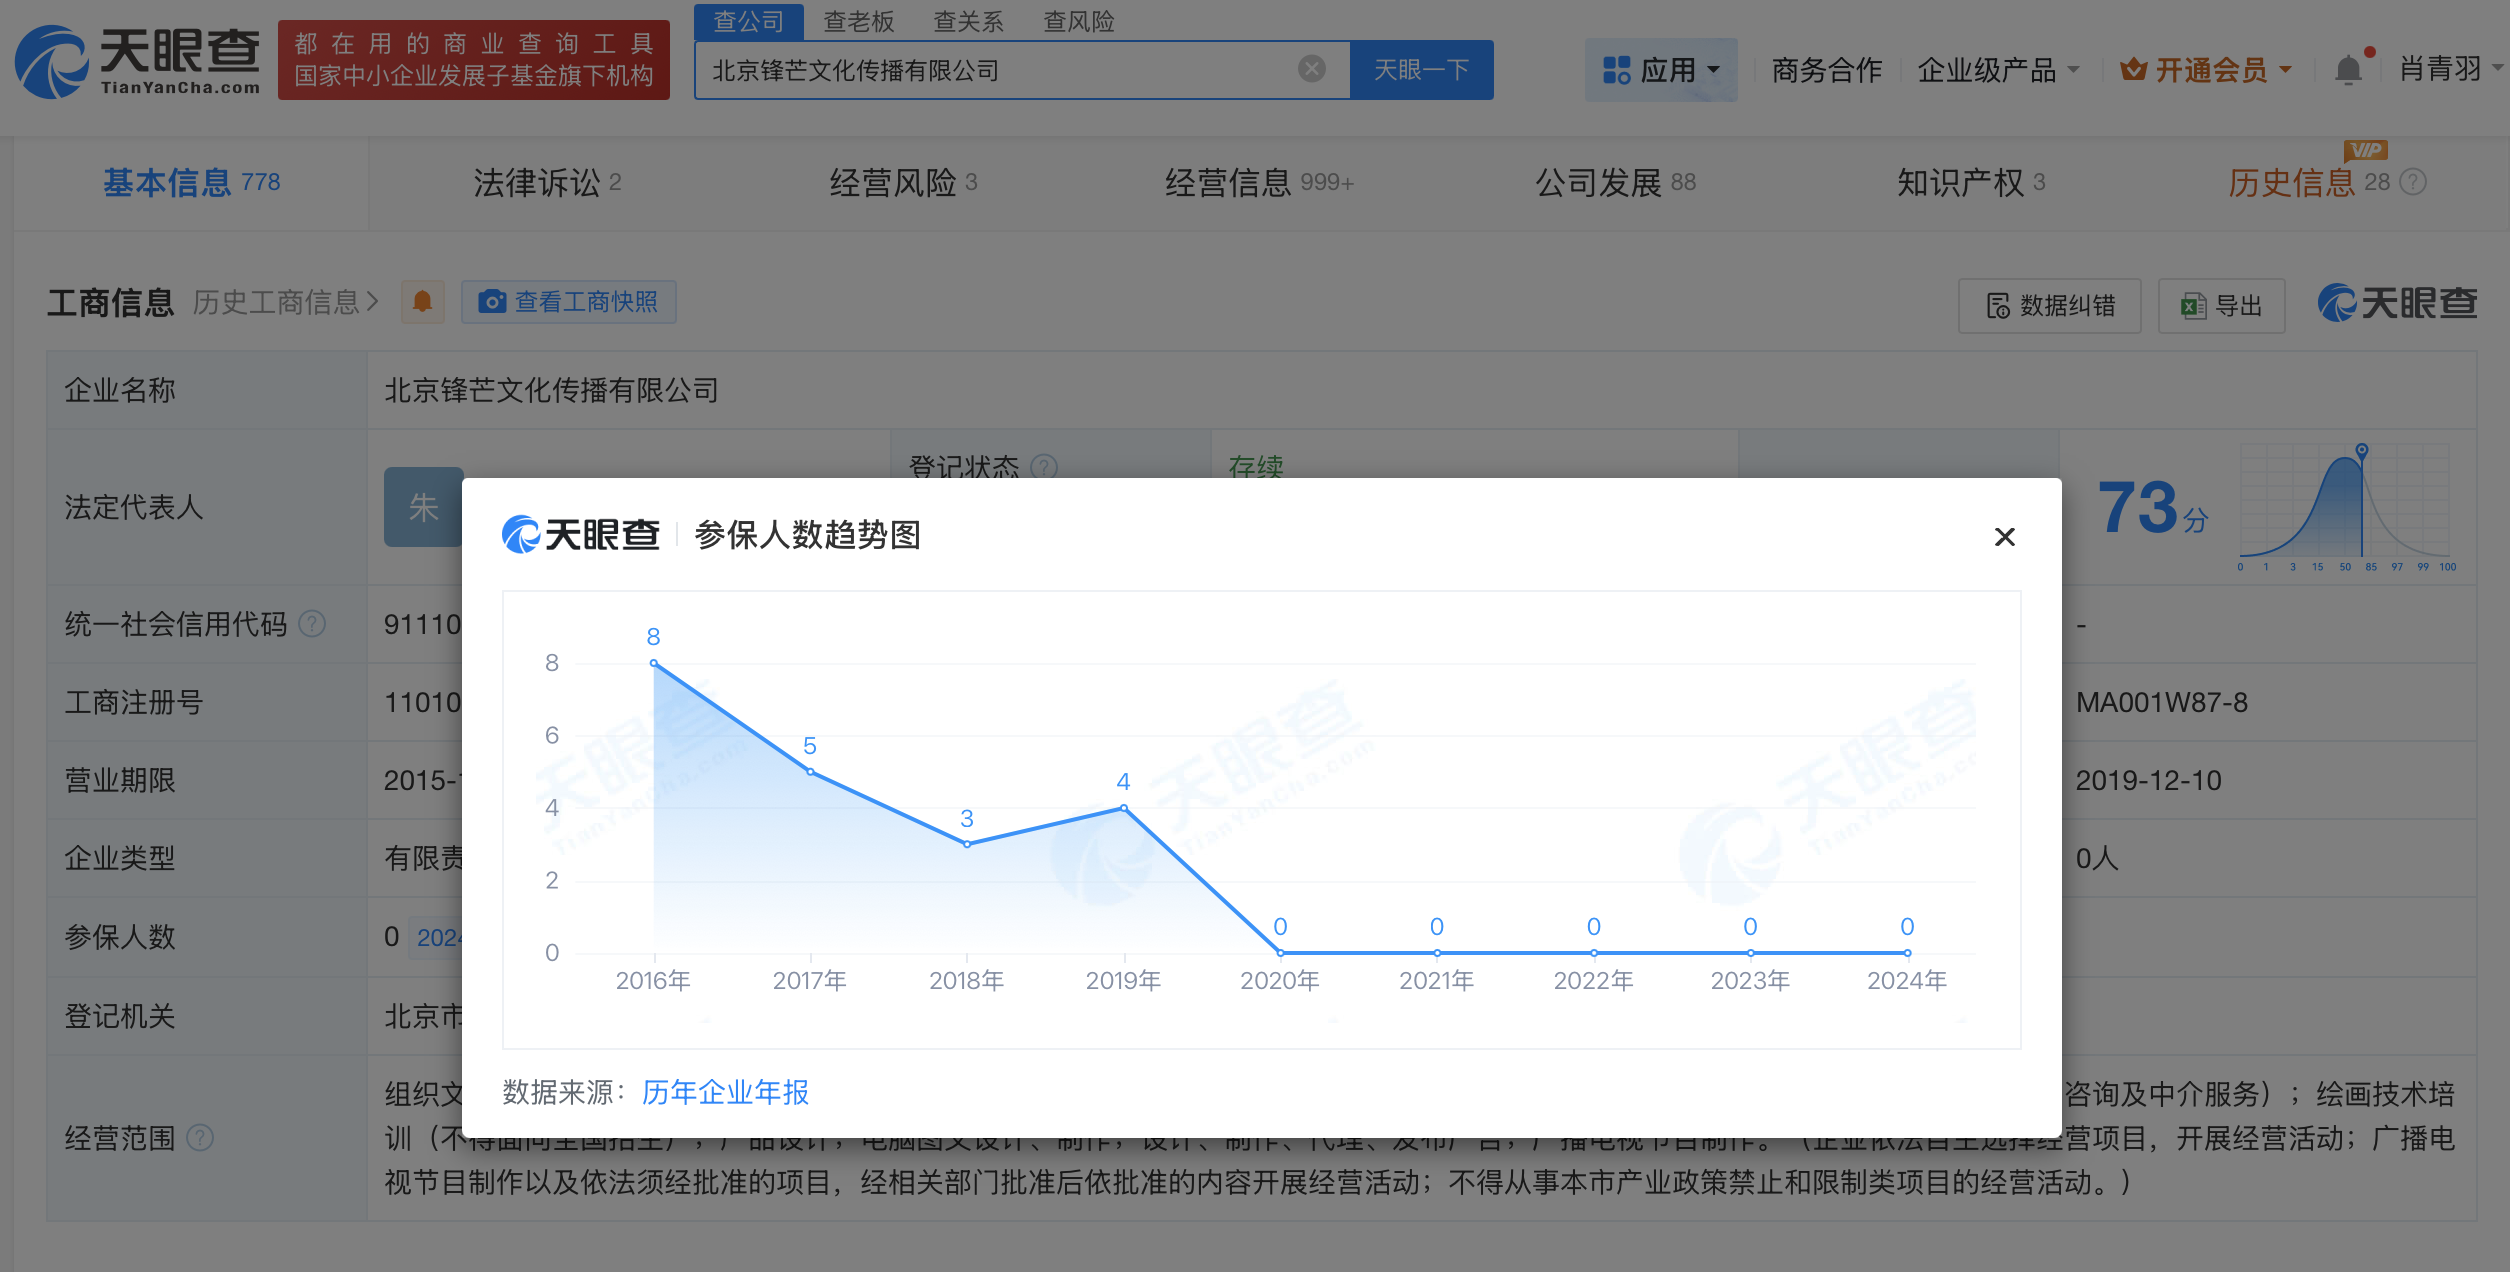2510x1272 pixels.
Task: Click help icon beside 历史信息 tab
Action: (x=2414, y=182)
